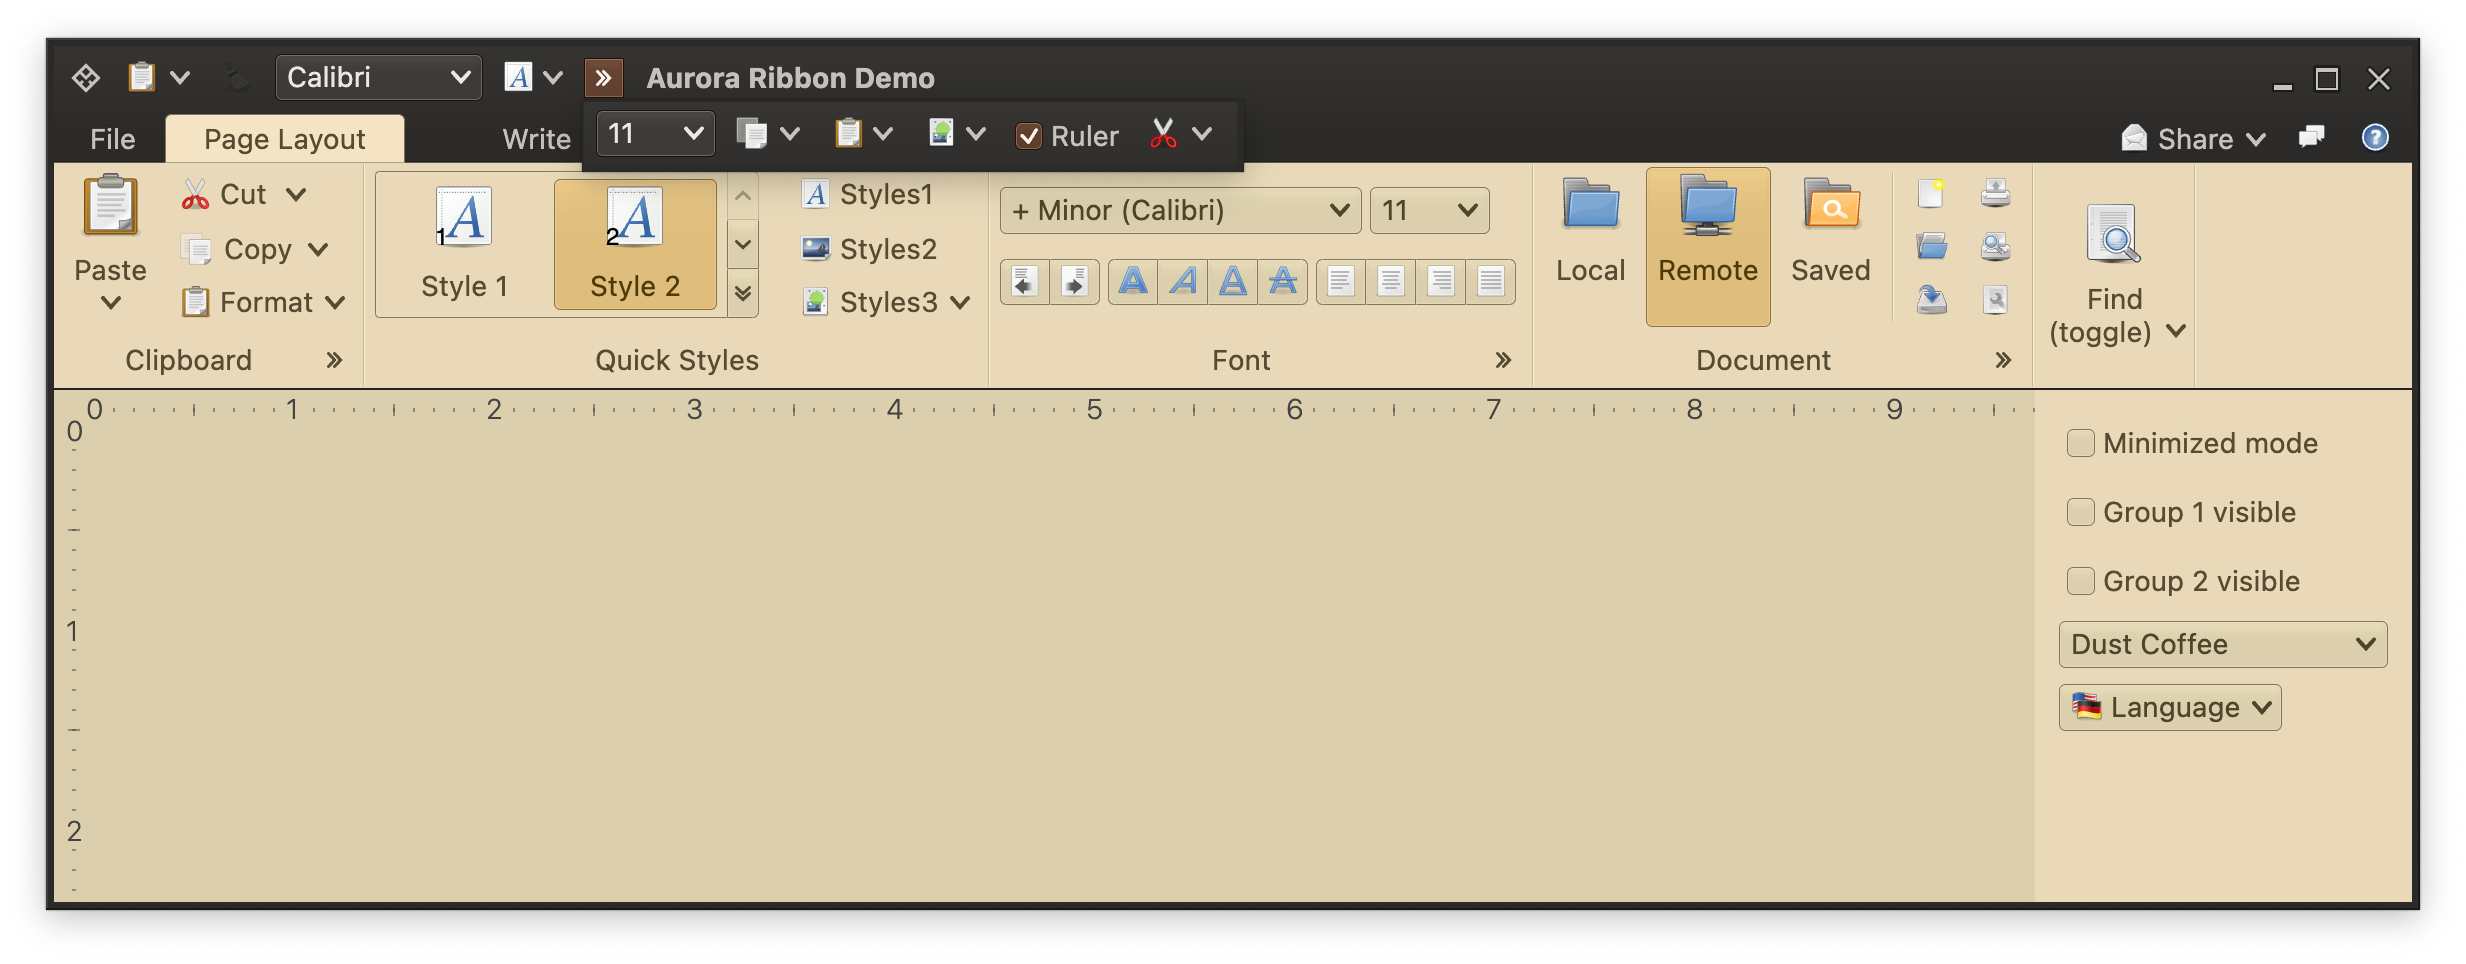This screenshot has height=964, width=2466.
Task: Click the decrease indent icon
Action: tap(1025, 281)
